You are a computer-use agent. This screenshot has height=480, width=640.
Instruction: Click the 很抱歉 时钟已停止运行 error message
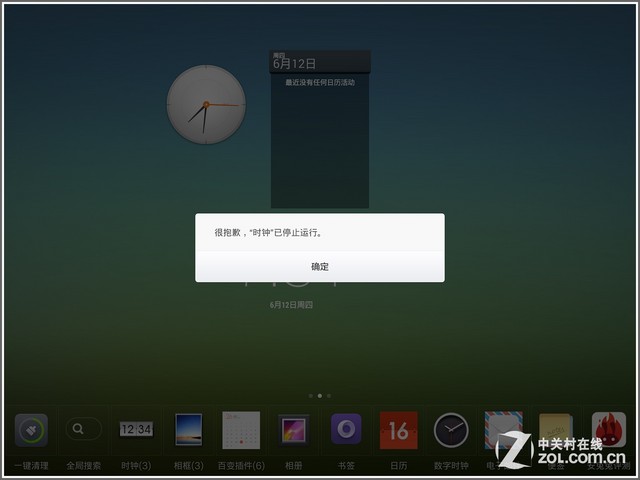(x=269, y=232)
